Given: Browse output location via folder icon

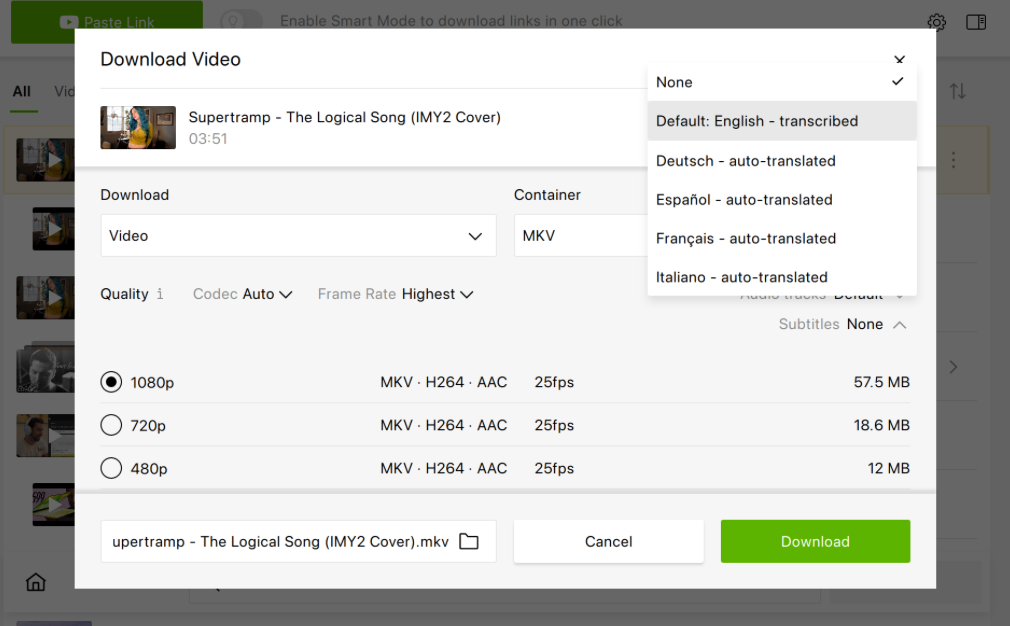Looking at the screenshot, I should pyautogui.click(x=469, y=542).
